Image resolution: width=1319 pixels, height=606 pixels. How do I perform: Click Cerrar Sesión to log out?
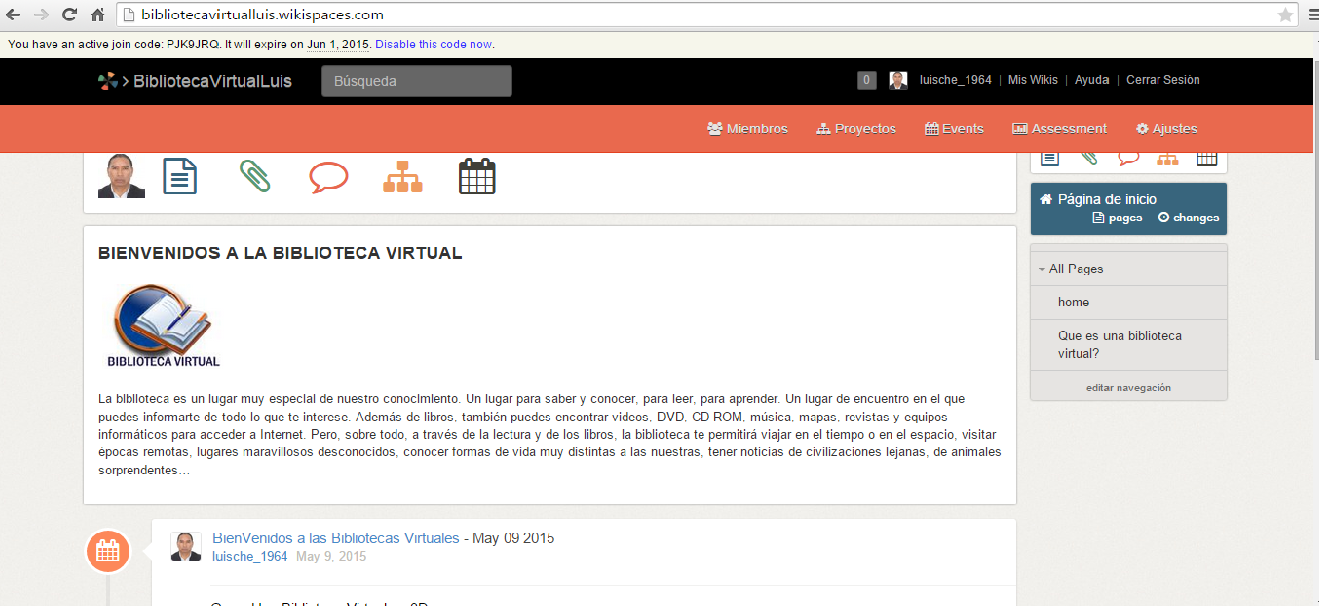[1162, 80]
